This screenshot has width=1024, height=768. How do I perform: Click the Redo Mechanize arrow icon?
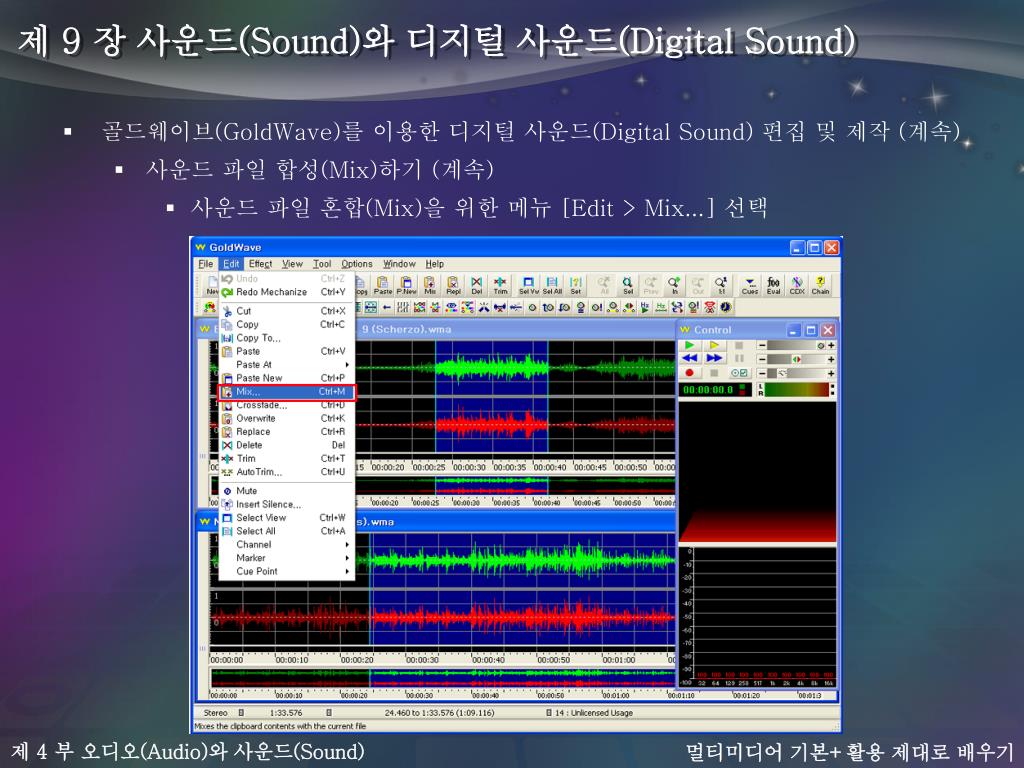coord(227,292)
